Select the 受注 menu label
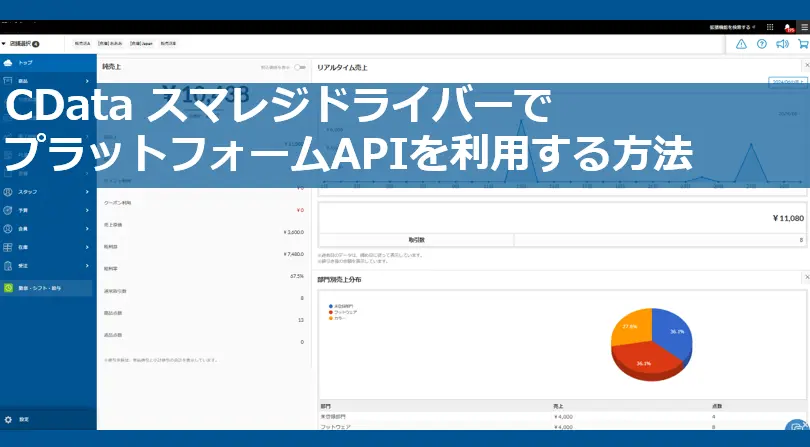 tap(23, 266)
